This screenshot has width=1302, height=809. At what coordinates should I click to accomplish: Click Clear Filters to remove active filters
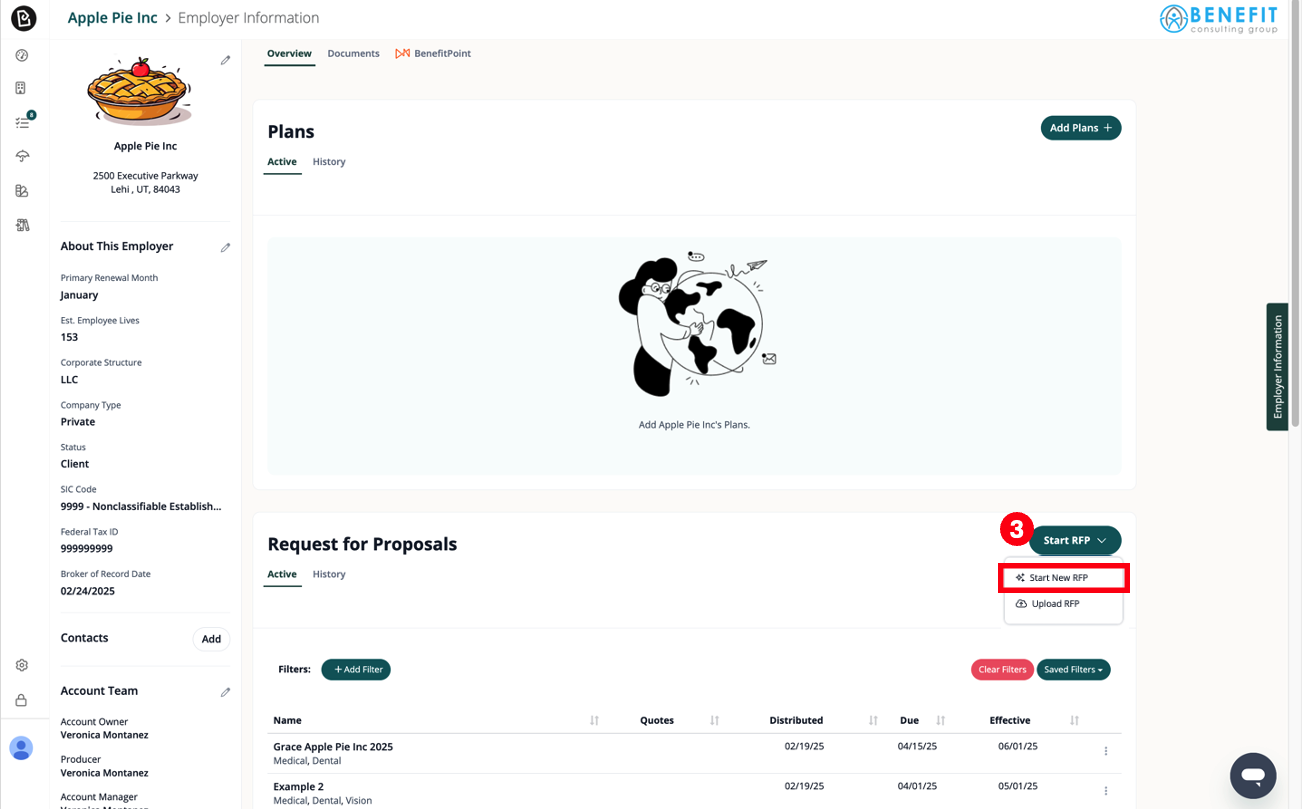coord(1002,669)
